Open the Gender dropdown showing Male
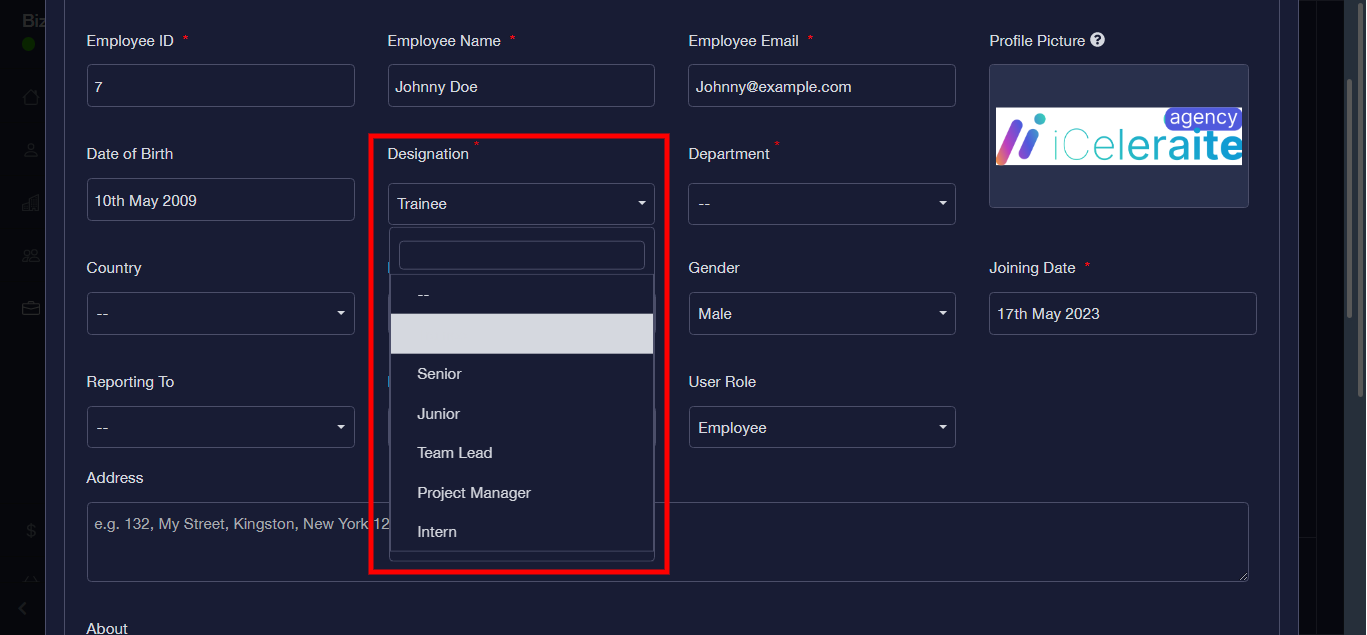The width and height of the screenshot is (1367, 635). (x=821, y=314)
